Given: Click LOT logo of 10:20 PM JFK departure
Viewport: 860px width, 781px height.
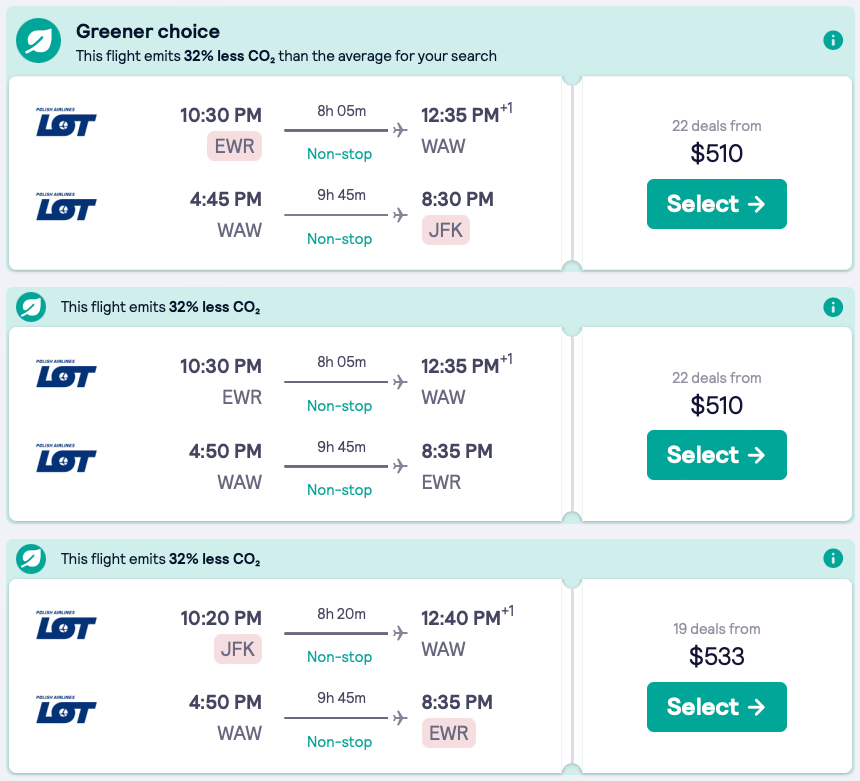Looking at the screenshot, I should pos(66,626).
